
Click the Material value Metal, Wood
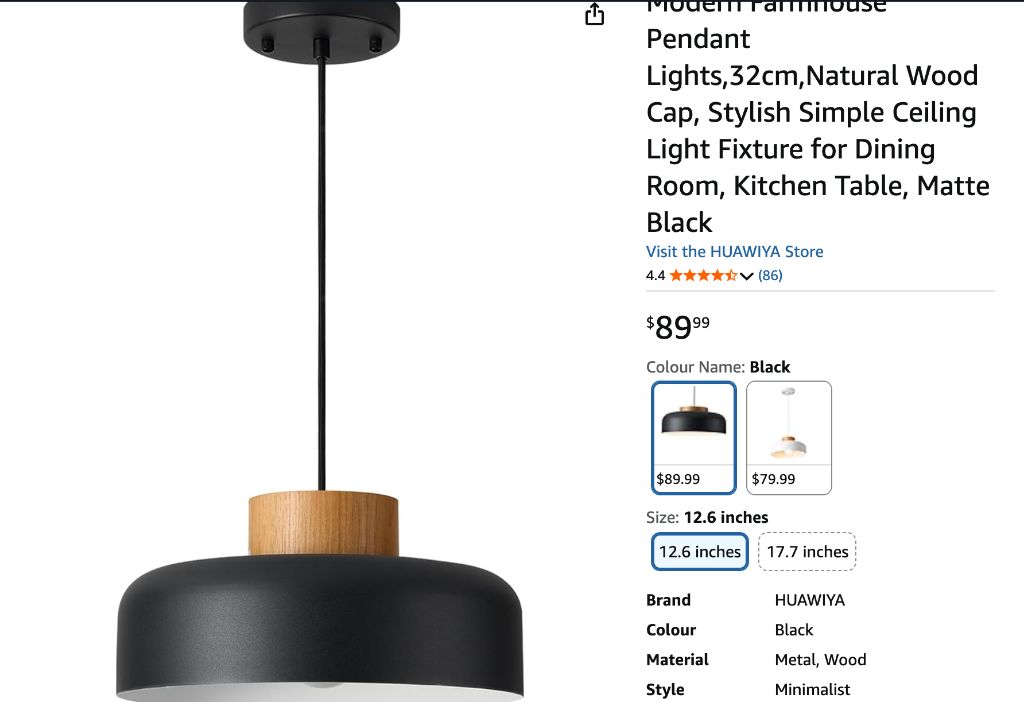(820, 660)
